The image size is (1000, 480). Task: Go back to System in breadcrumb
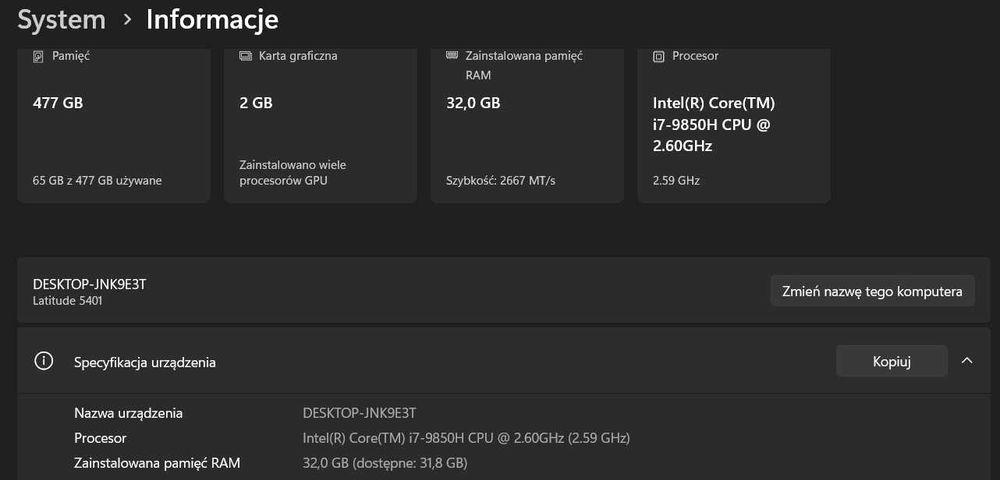point(61,19)
